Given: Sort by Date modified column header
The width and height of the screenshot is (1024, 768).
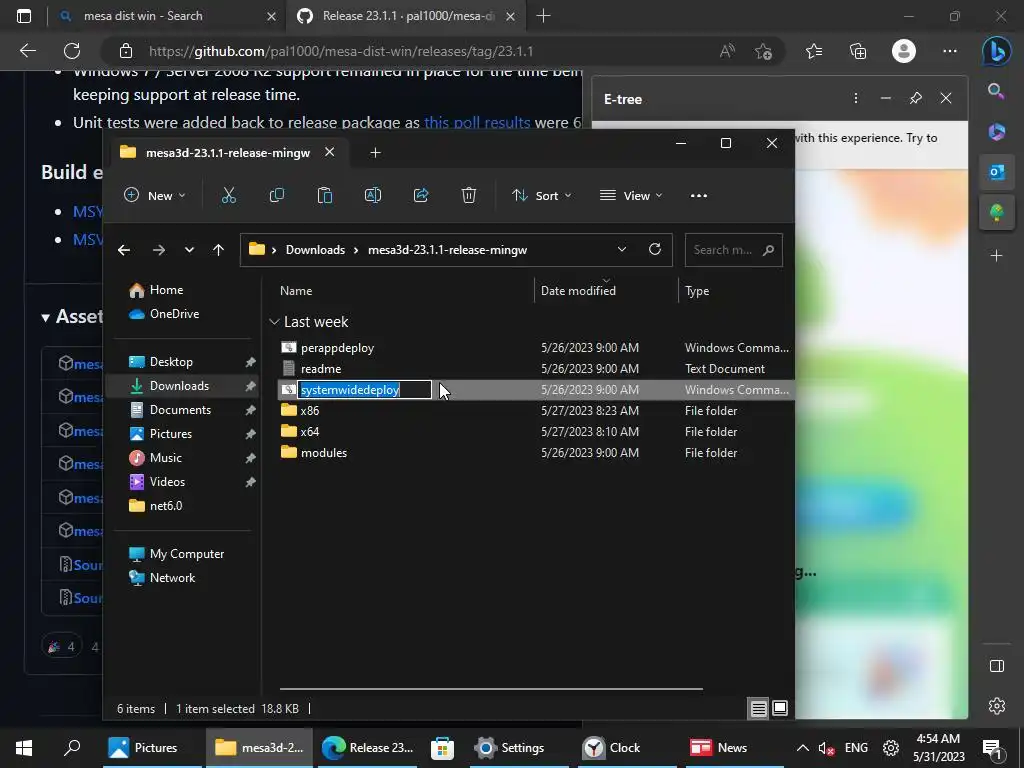Looking at the screenshot, I should [578, 291].
